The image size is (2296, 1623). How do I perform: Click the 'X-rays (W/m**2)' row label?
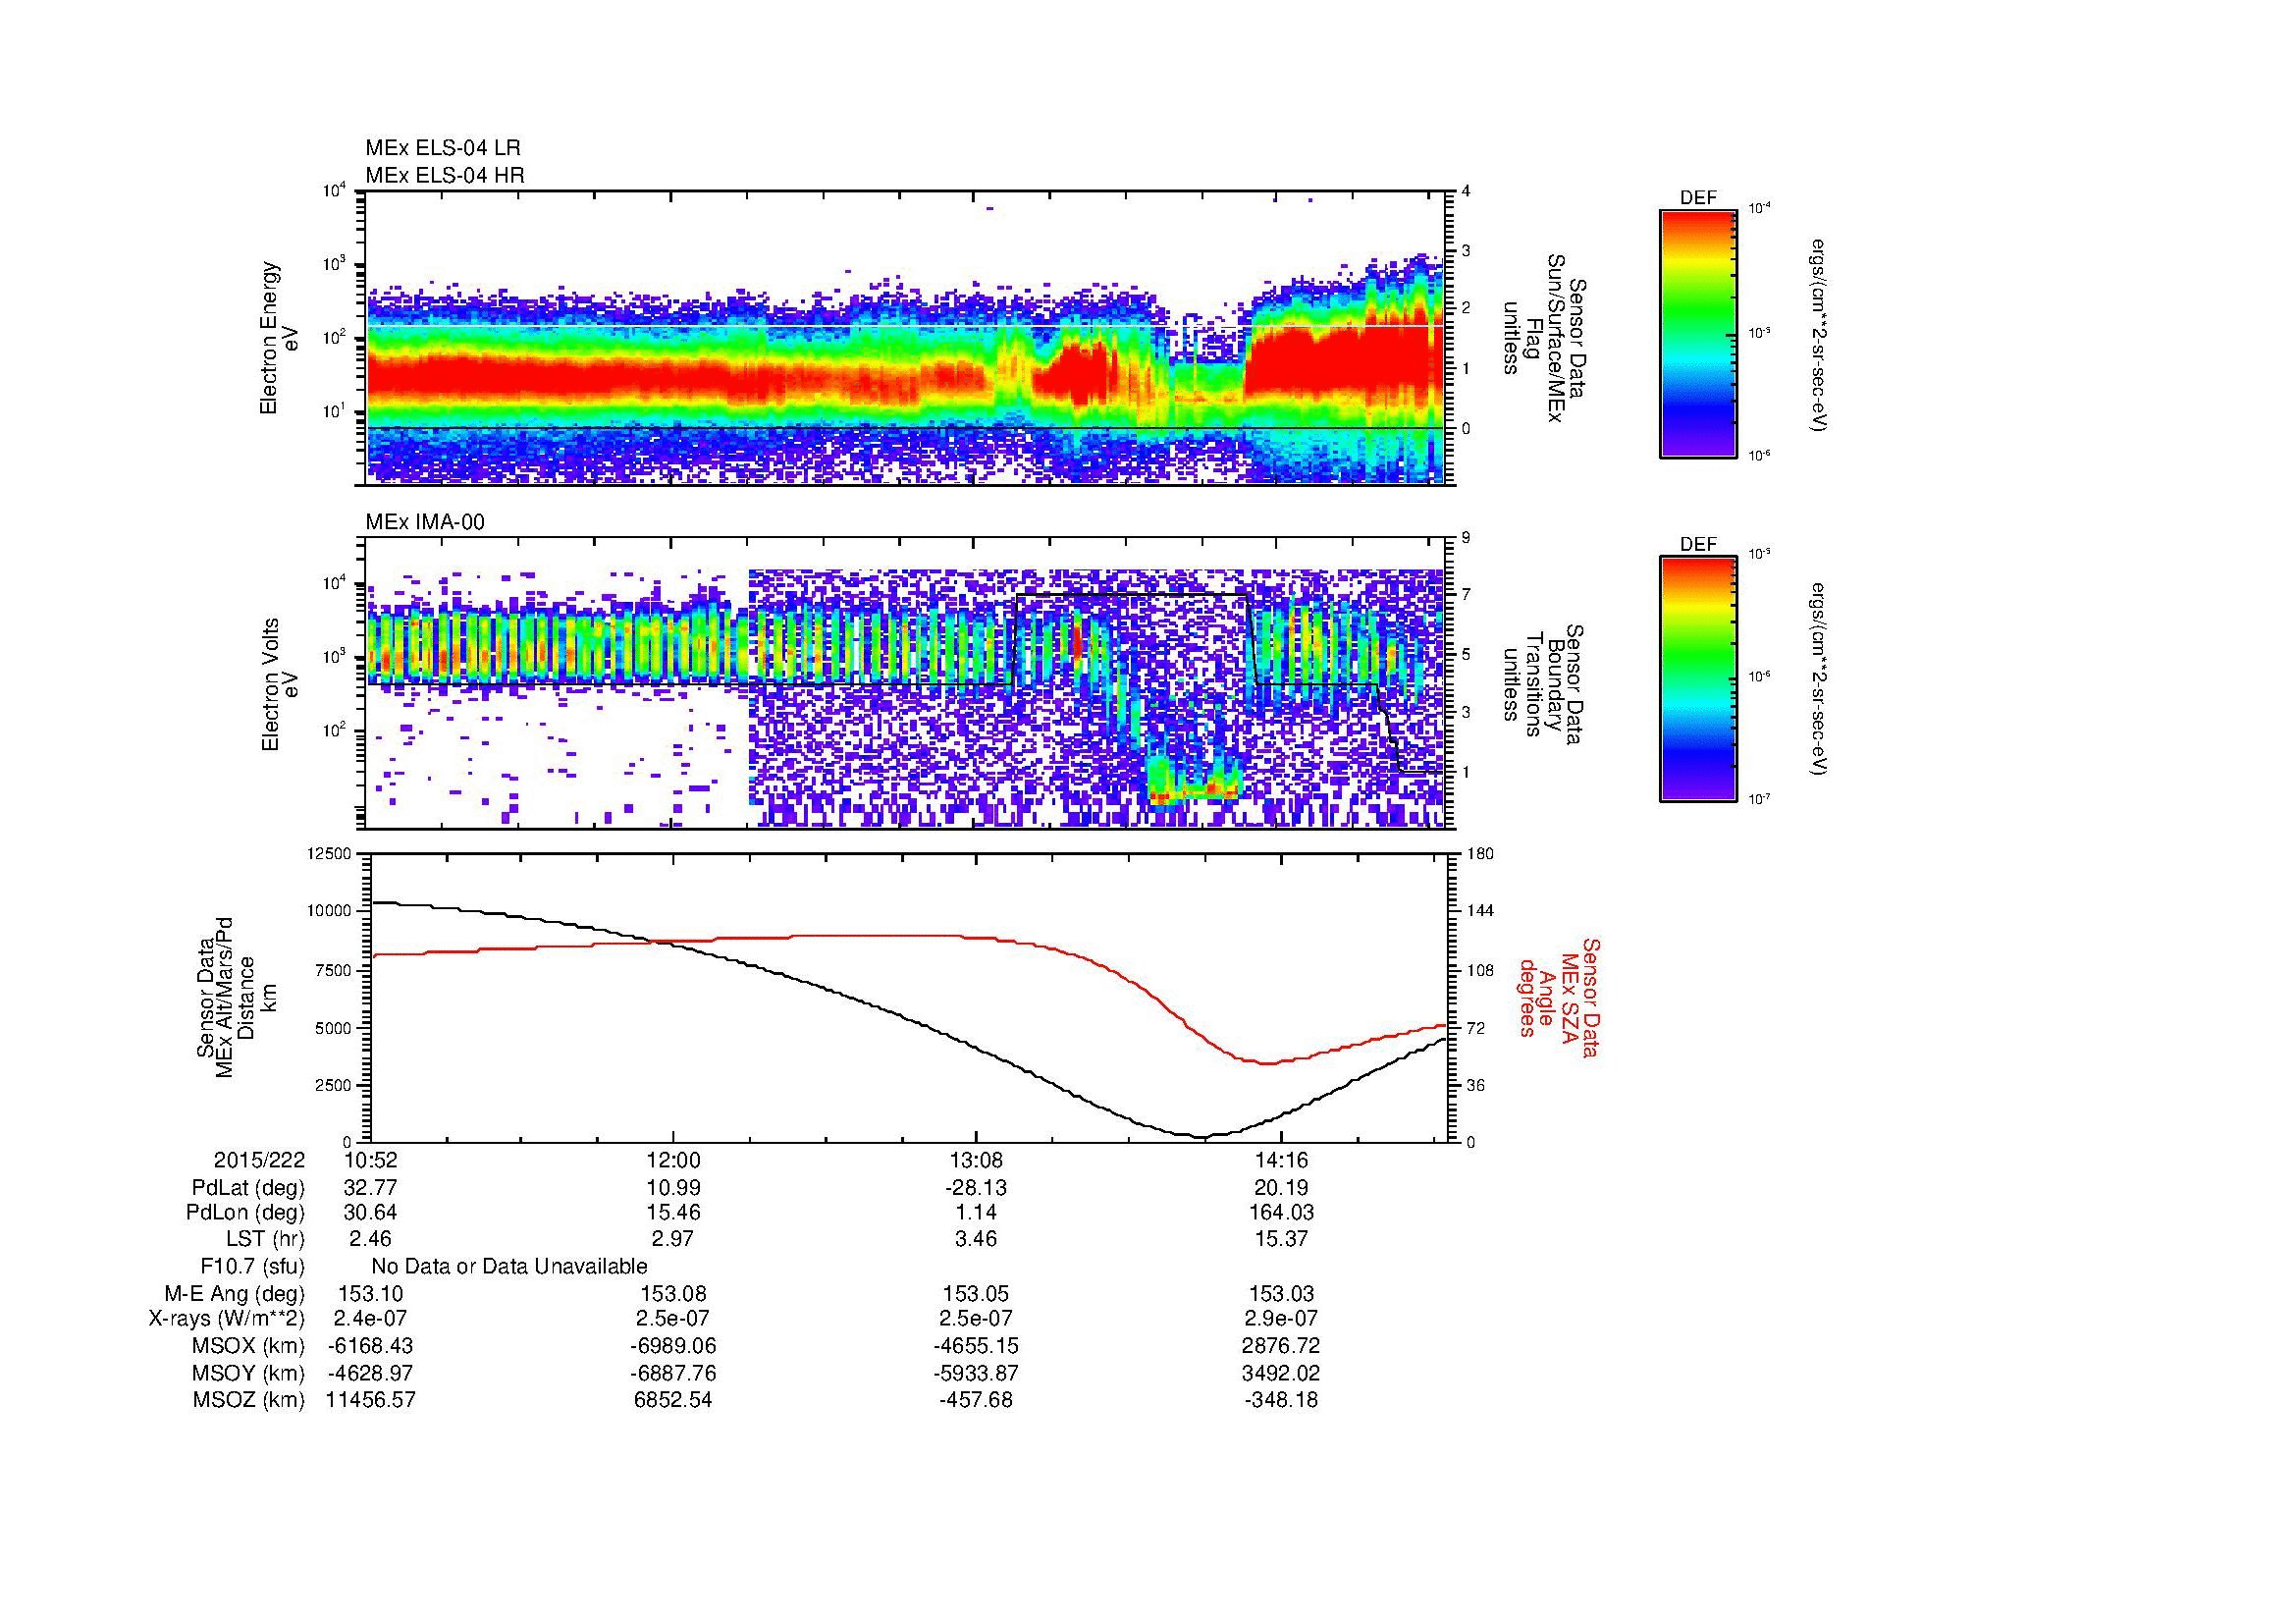(x=226, y=1320)
